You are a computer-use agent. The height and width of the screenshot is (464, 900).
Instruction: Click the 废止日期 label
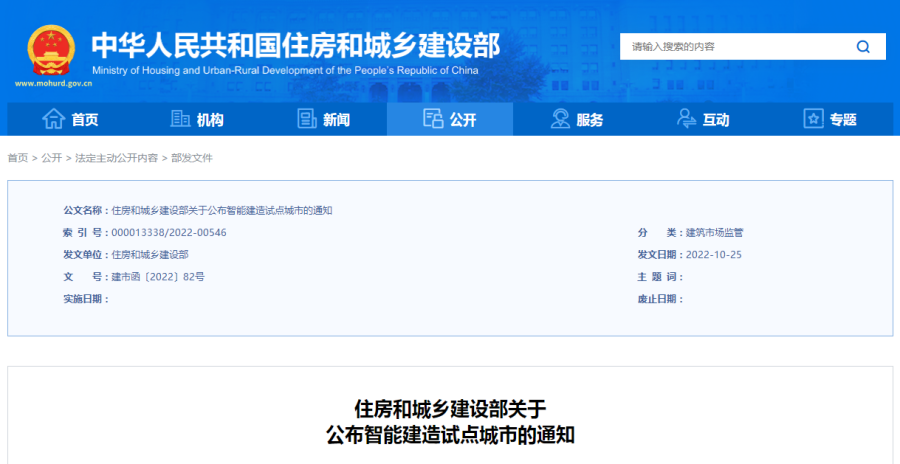point(660,299)
